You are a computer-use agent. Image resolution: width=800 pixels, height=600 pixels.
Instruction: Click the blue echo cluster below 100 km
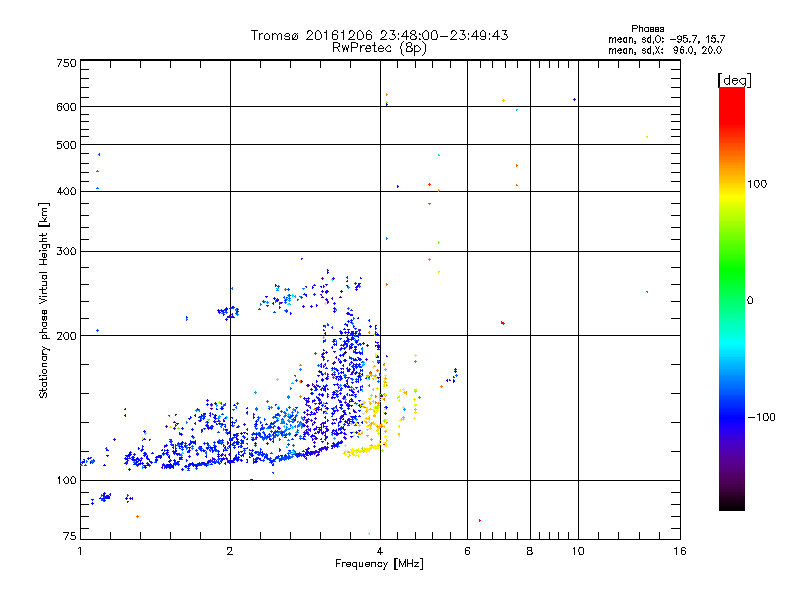pyautogui.click(x=105, y=497)
